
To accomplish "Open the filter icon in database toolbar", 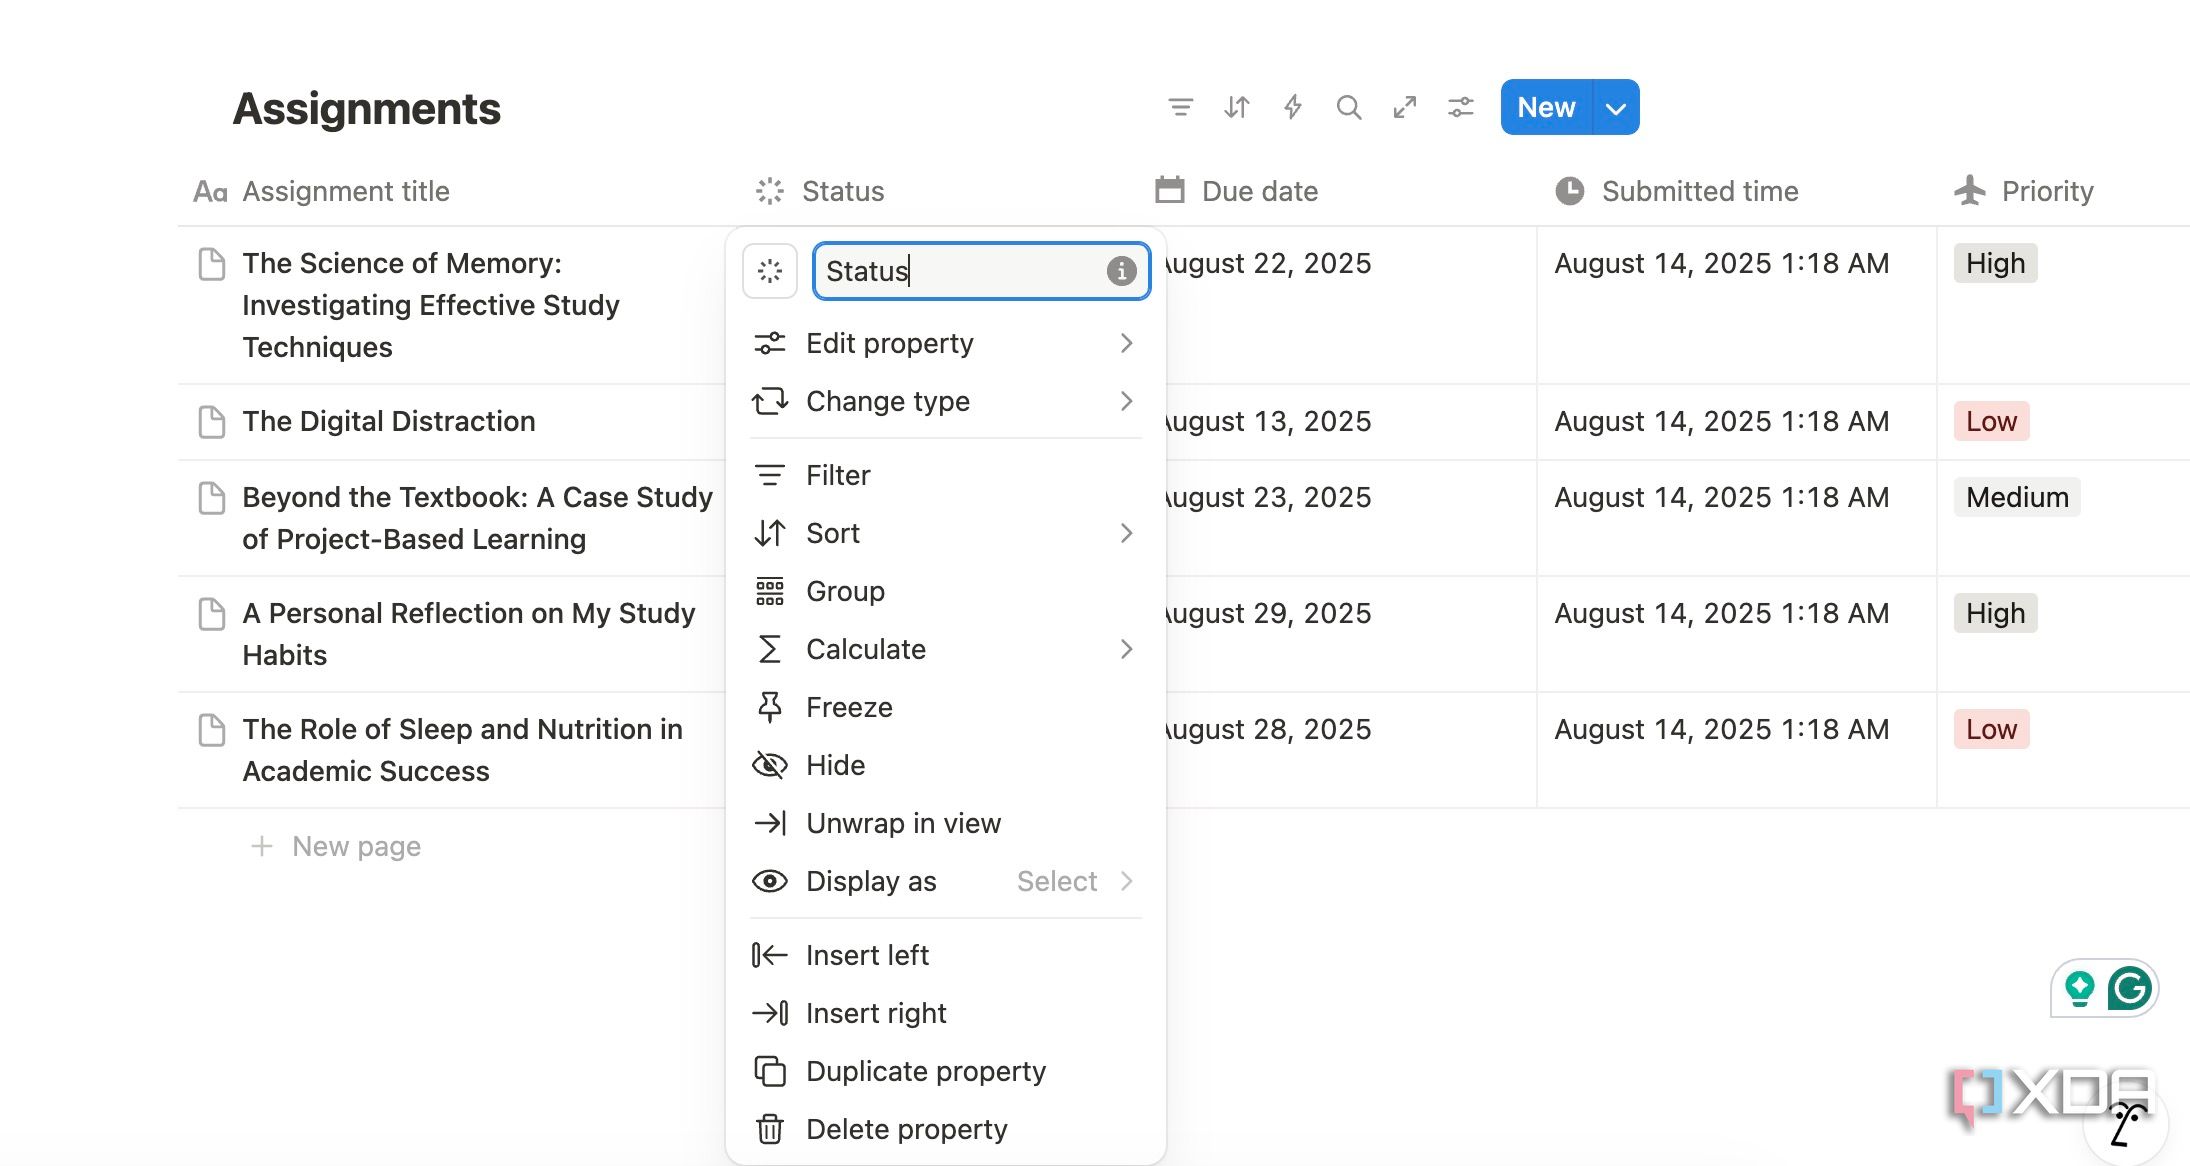I will (1180, 107).
